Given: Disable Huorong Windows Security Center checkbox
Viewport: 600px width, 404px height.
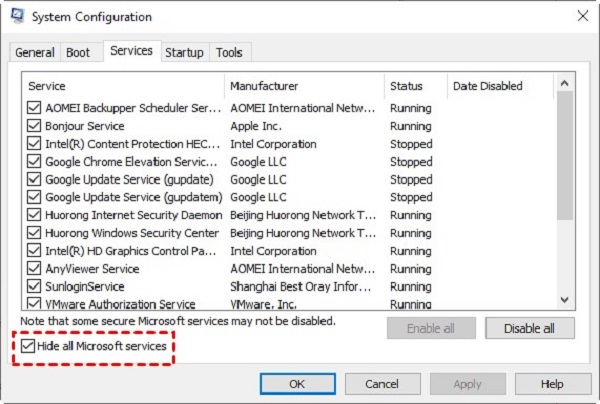Looking at the screenshot, I should click(x=34, y=233).
